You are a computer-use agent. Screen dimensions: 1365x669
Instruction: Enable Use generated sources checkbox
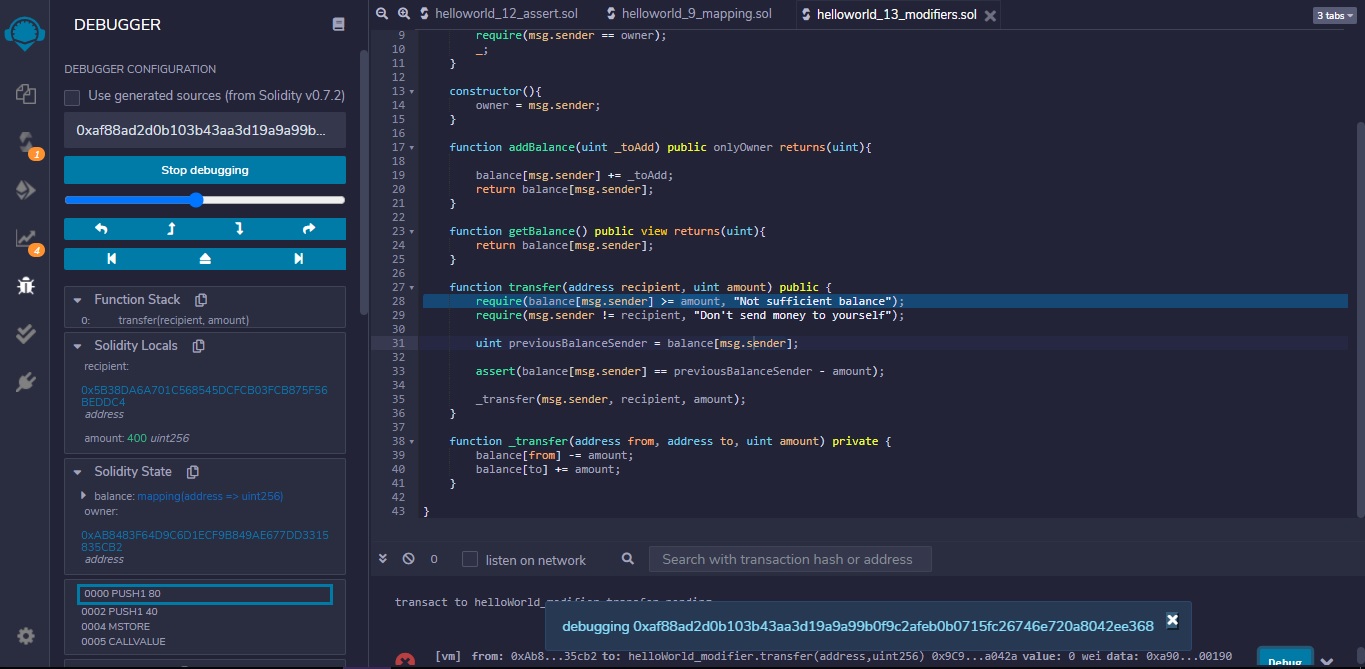72,97
